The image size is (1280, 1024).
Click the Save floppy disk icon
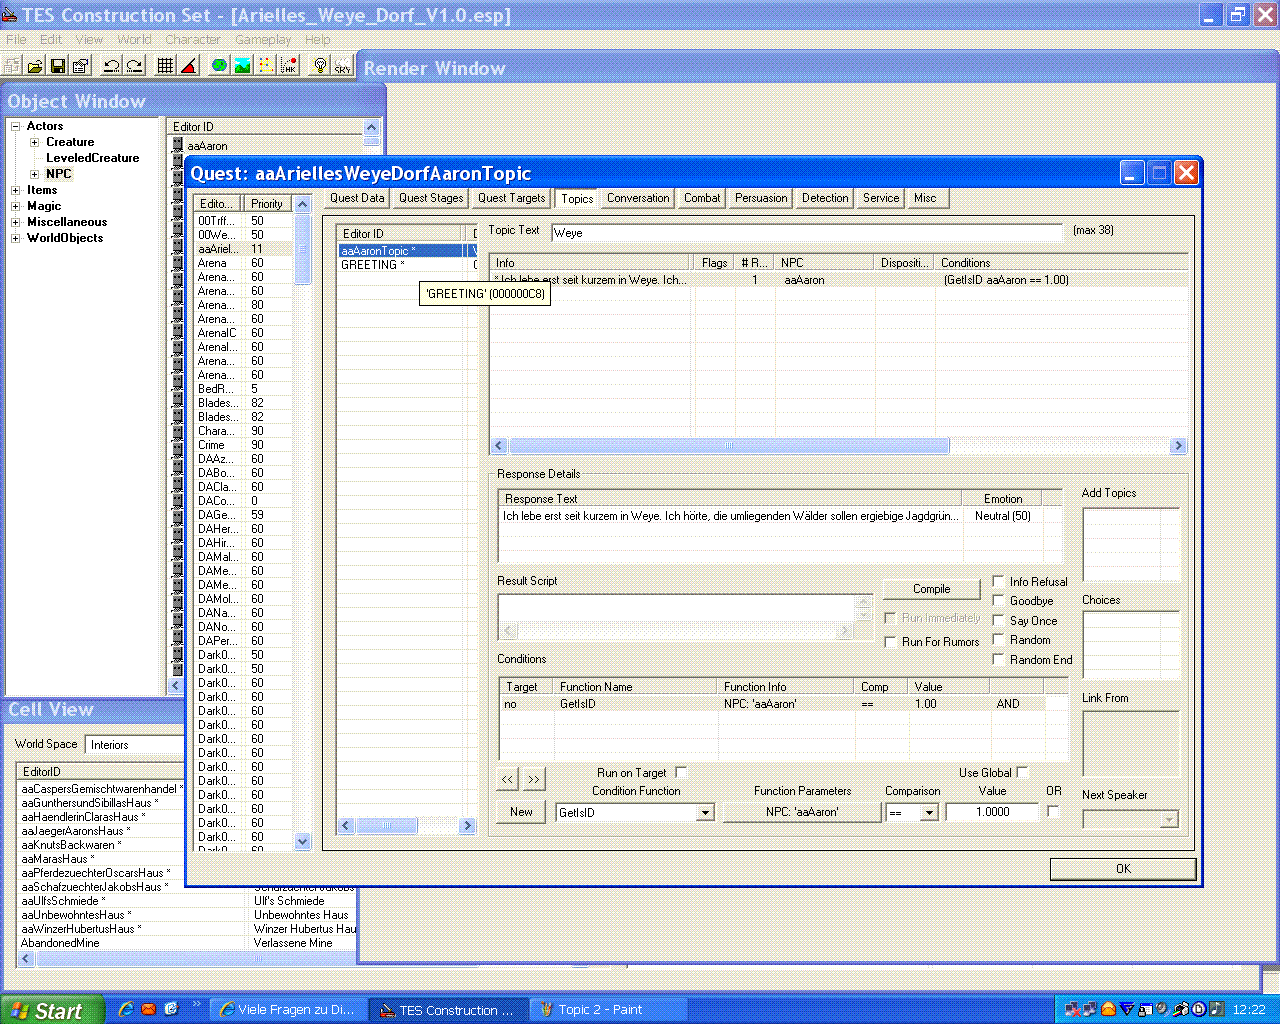pos(58,66)
